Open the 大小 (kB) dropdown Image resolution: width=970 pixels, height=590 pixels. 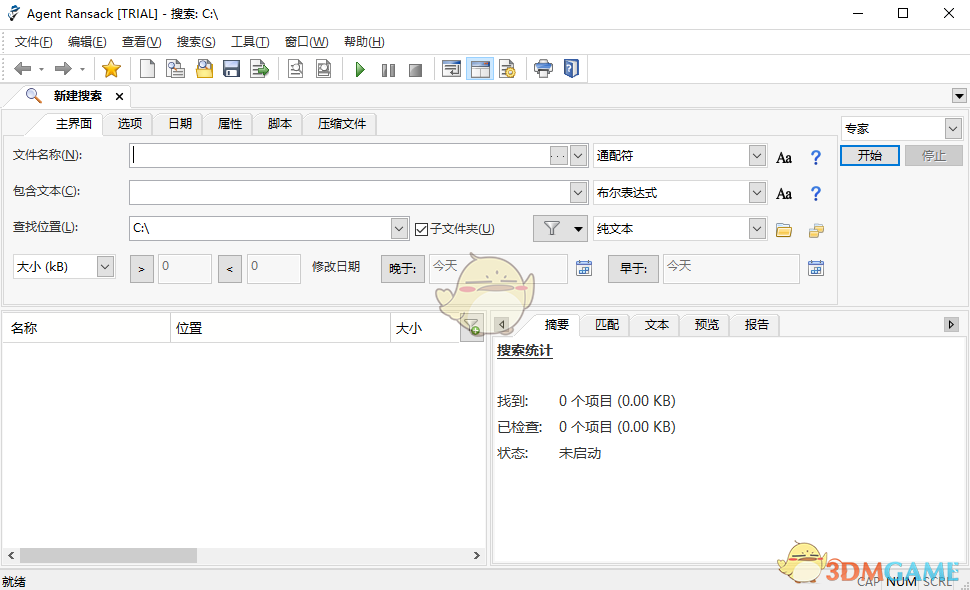pyautogui.click(x=104, y=266)
